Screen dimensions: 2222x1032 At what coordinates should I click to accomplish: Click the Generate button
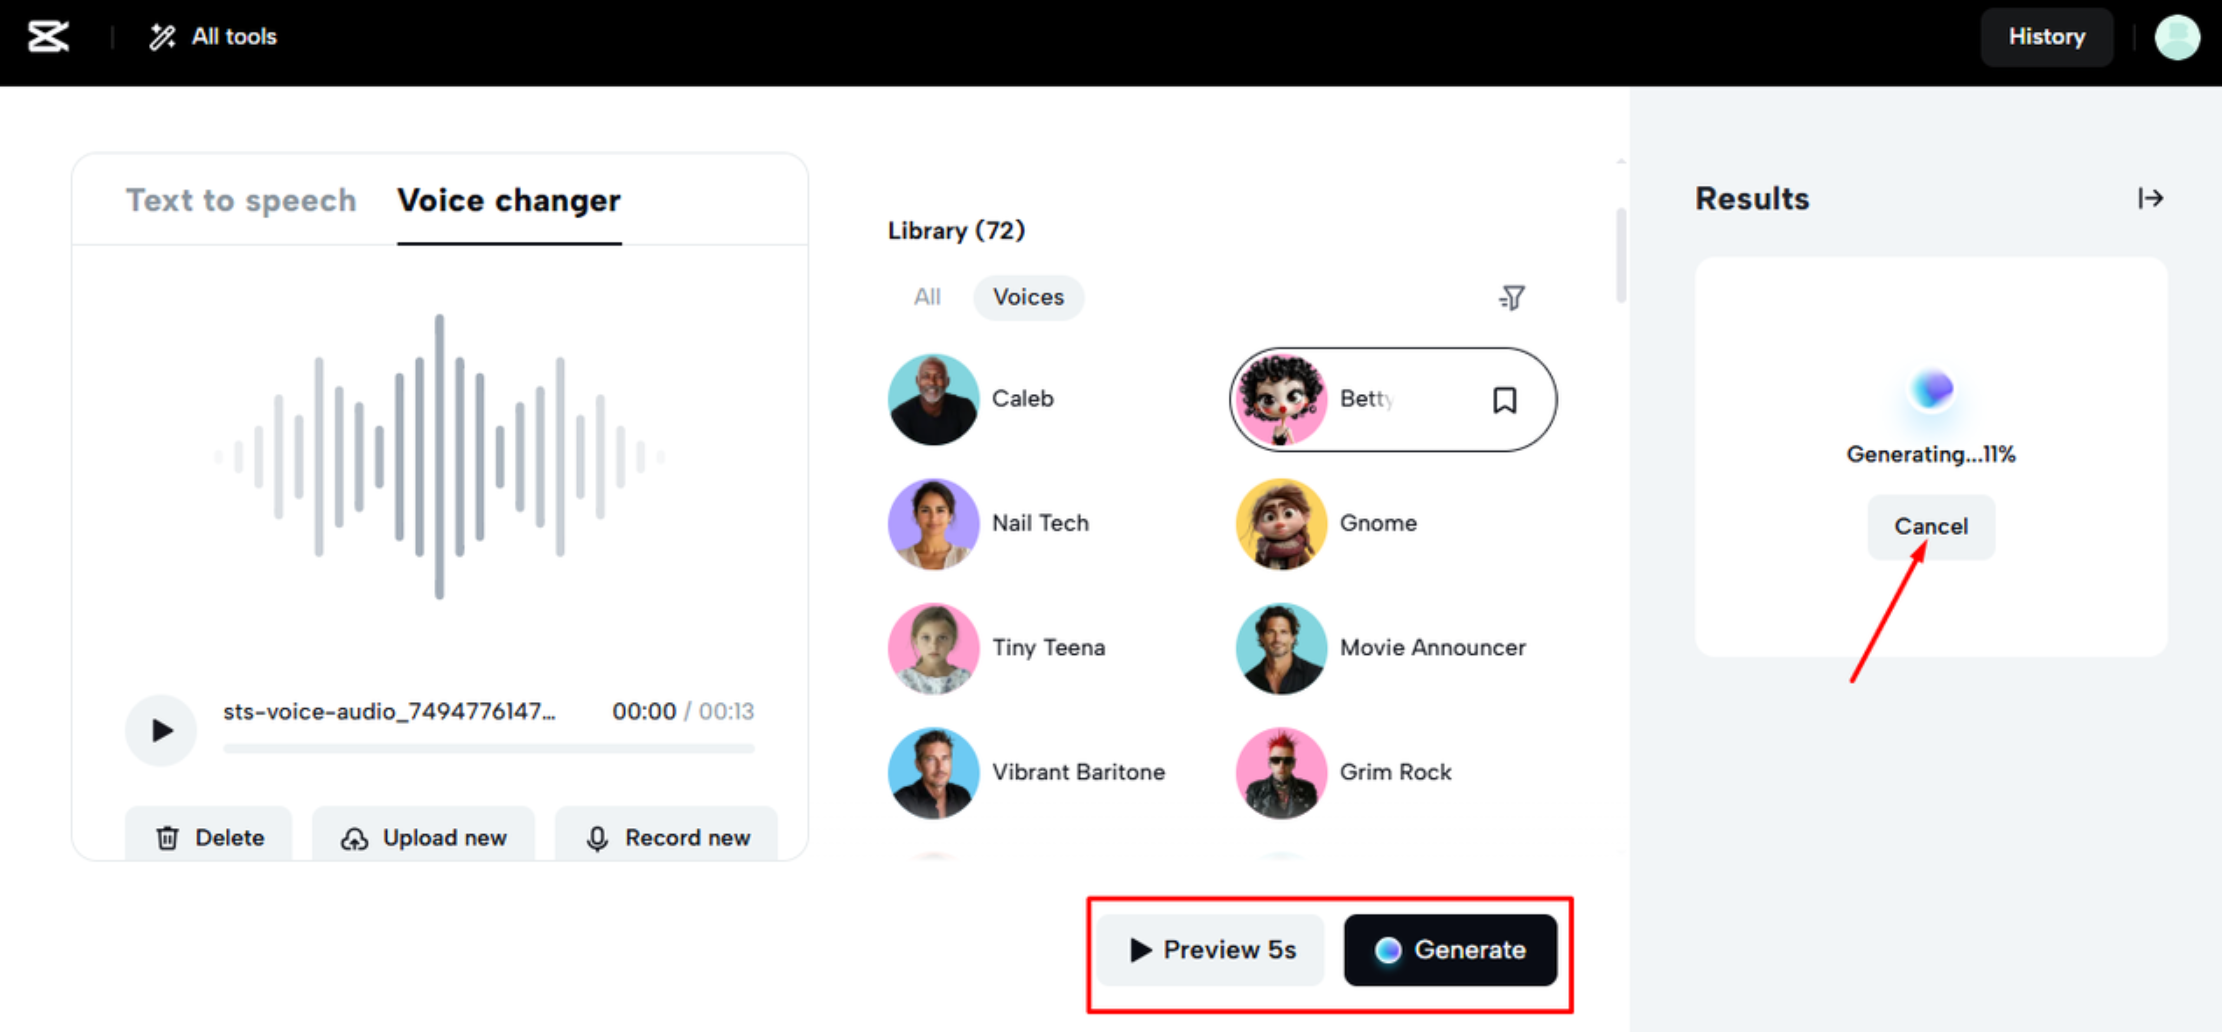tap(1450, 950)
